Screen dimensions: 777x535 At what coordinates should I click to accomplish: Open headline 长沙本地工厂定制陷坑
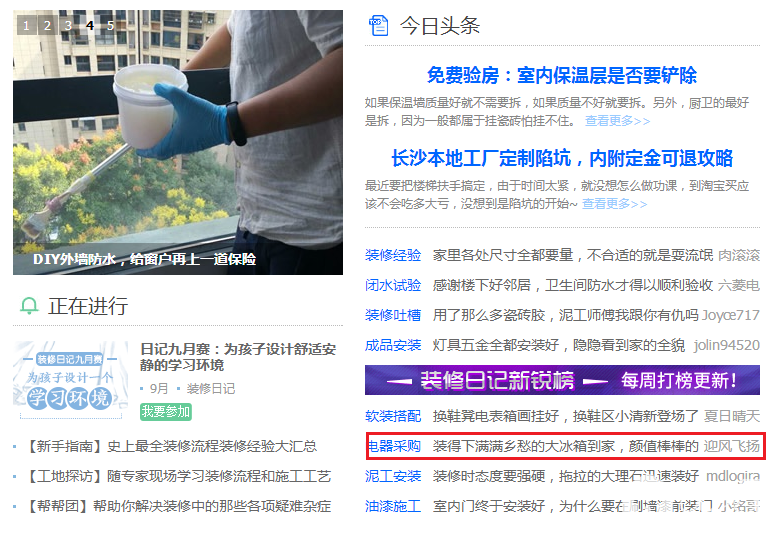(x=562, y=159)
